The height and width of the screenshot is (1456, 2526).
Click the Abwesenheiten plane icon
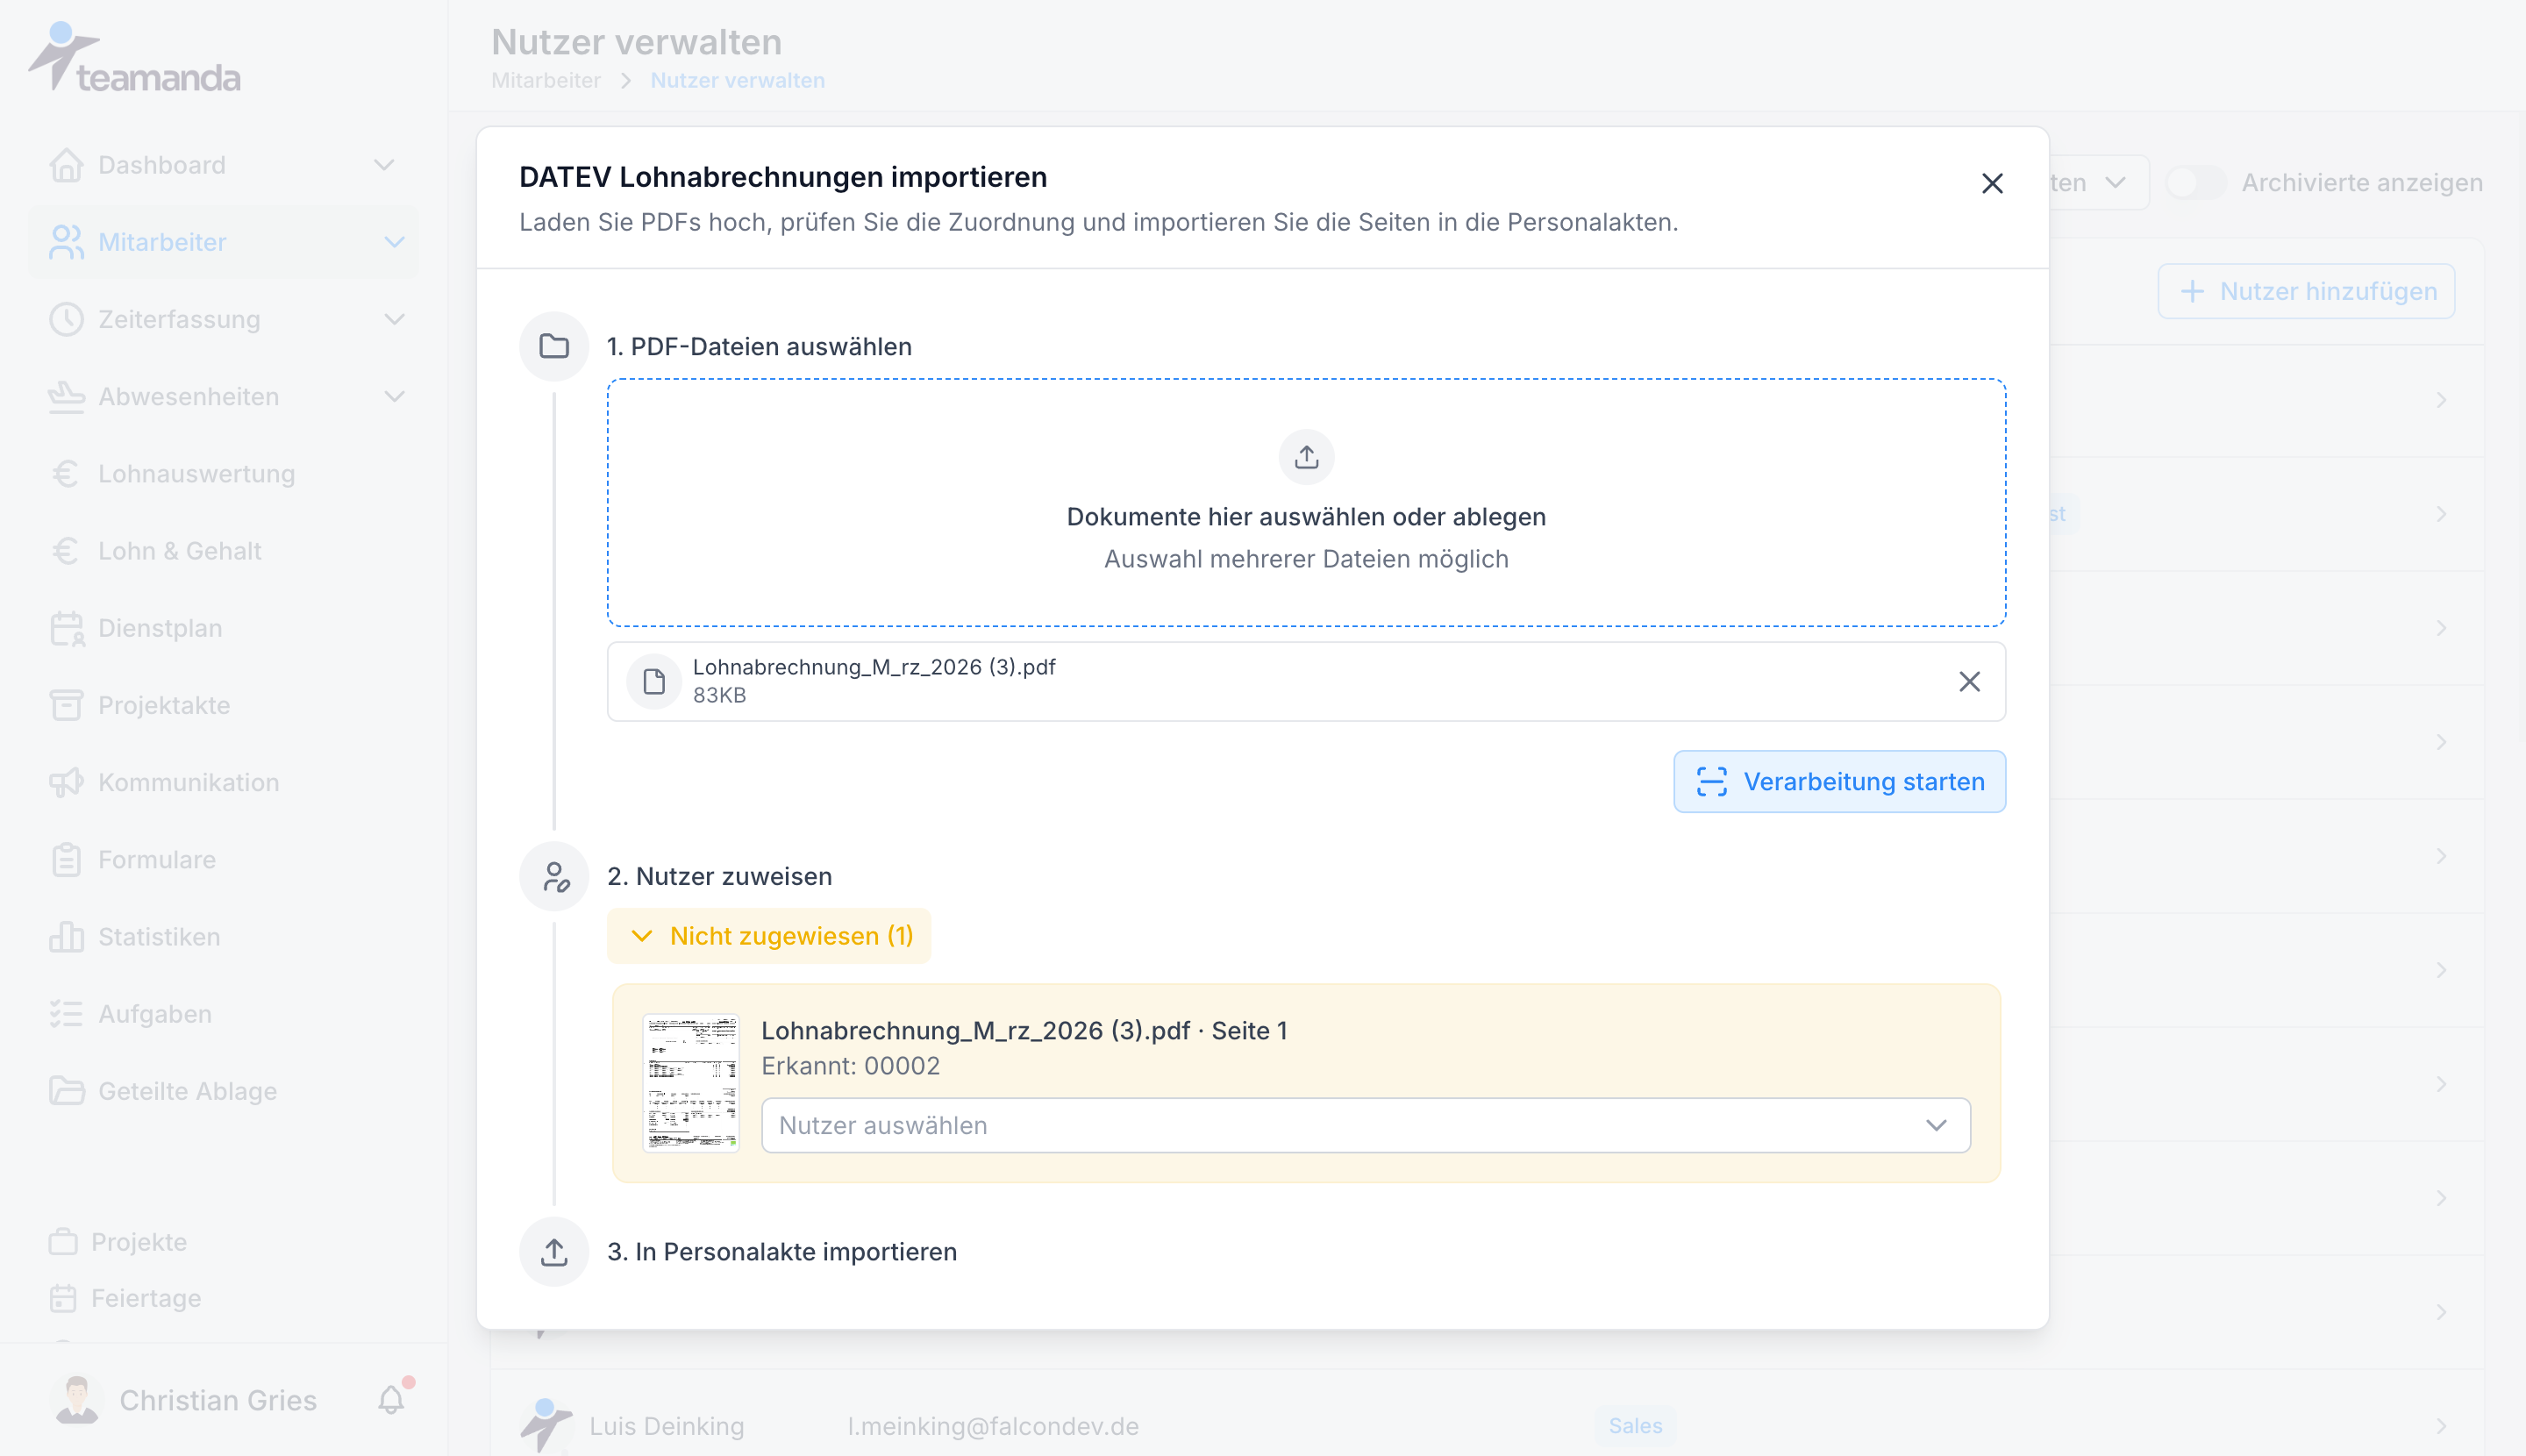click(66, 396)
